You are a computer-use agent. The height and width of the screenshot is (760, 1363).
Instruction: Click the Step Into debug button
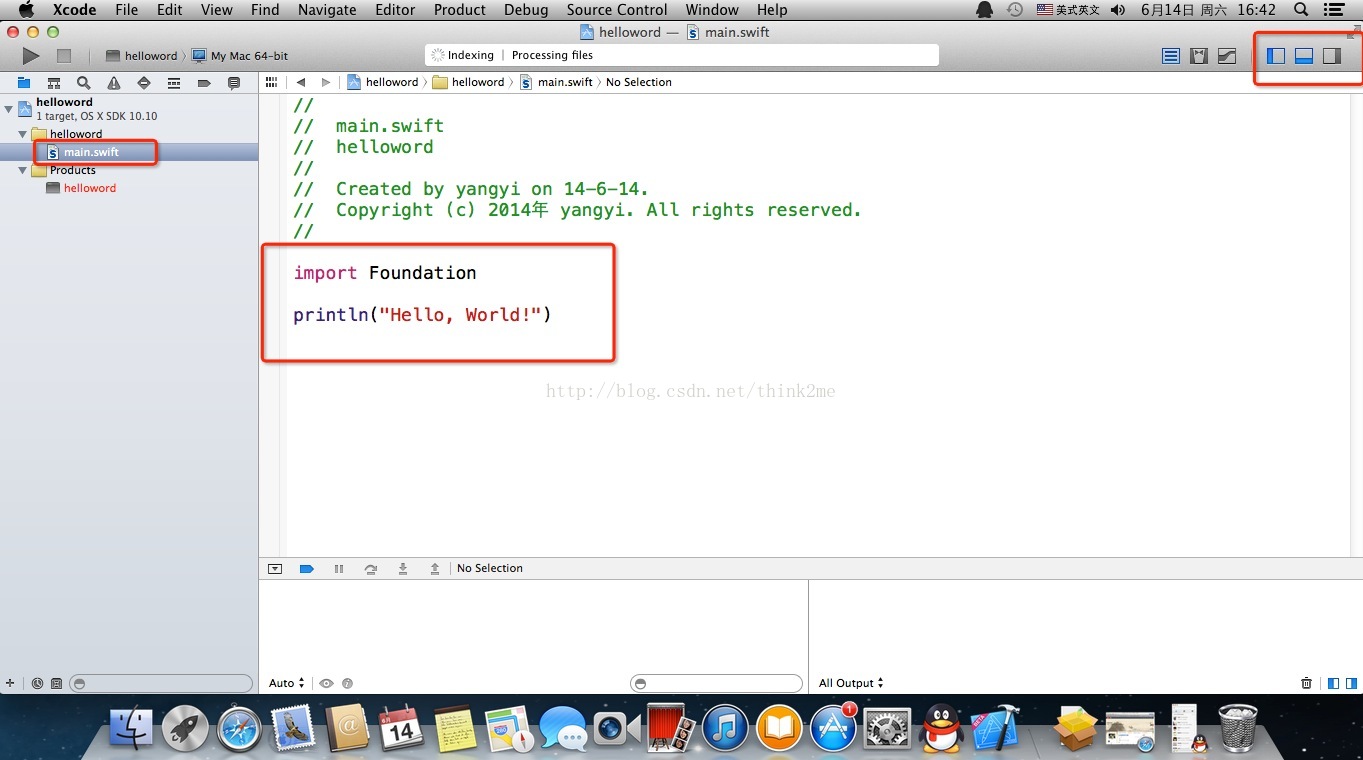(403, 568)
